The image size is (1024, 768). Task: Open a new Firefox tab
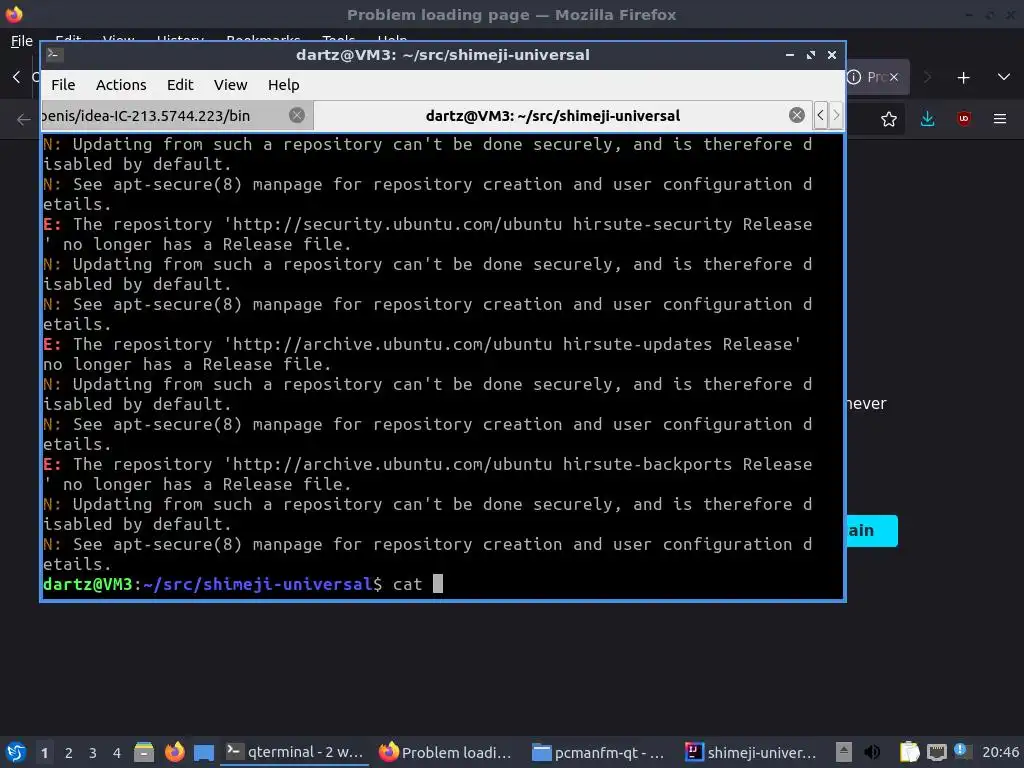(963, 78)
